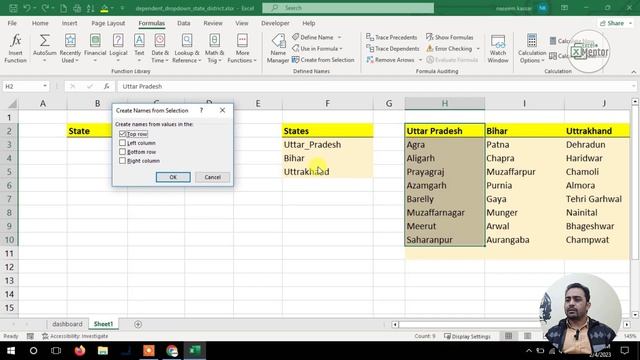The width and height of the screenshot is (640, 360).
Task: Click the horizontal scrollbar left arrow
Action: tap(395, 324)
